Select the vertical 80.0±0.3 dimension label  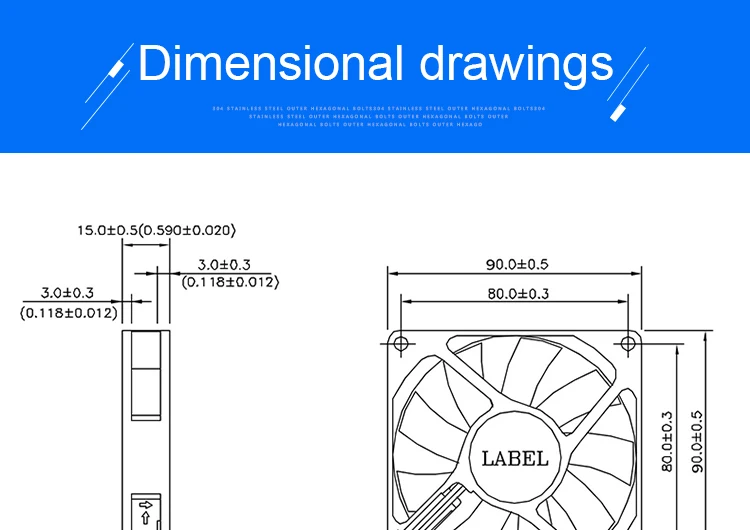pyautogui.click(x=667, y=441)
